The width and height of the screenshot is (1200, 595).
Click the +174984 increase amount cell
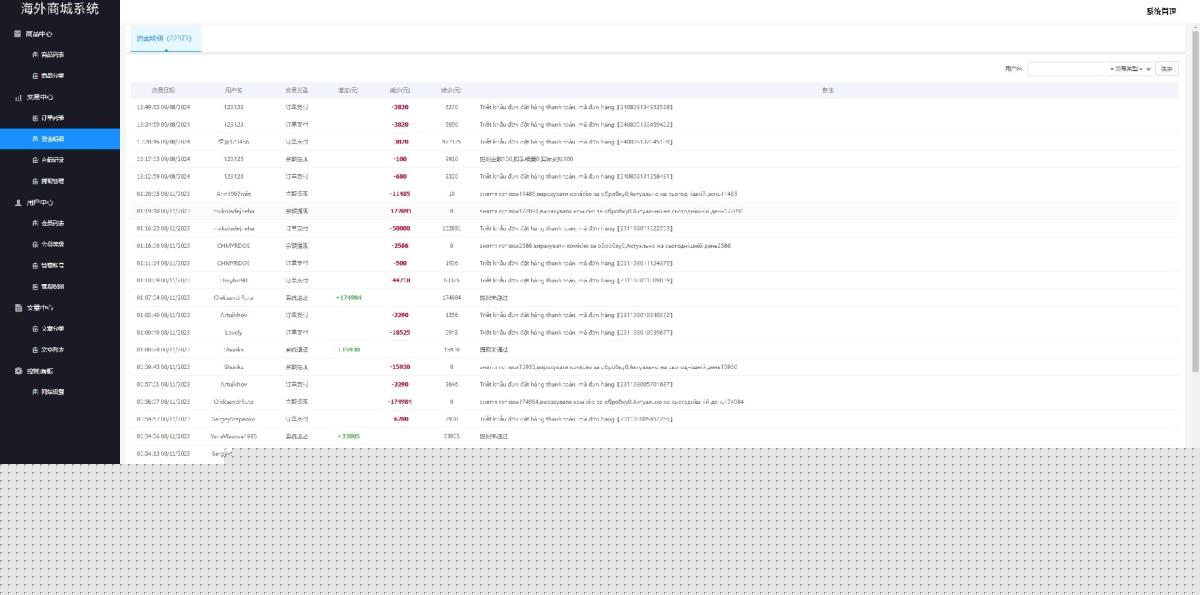(x=349, y=298)
